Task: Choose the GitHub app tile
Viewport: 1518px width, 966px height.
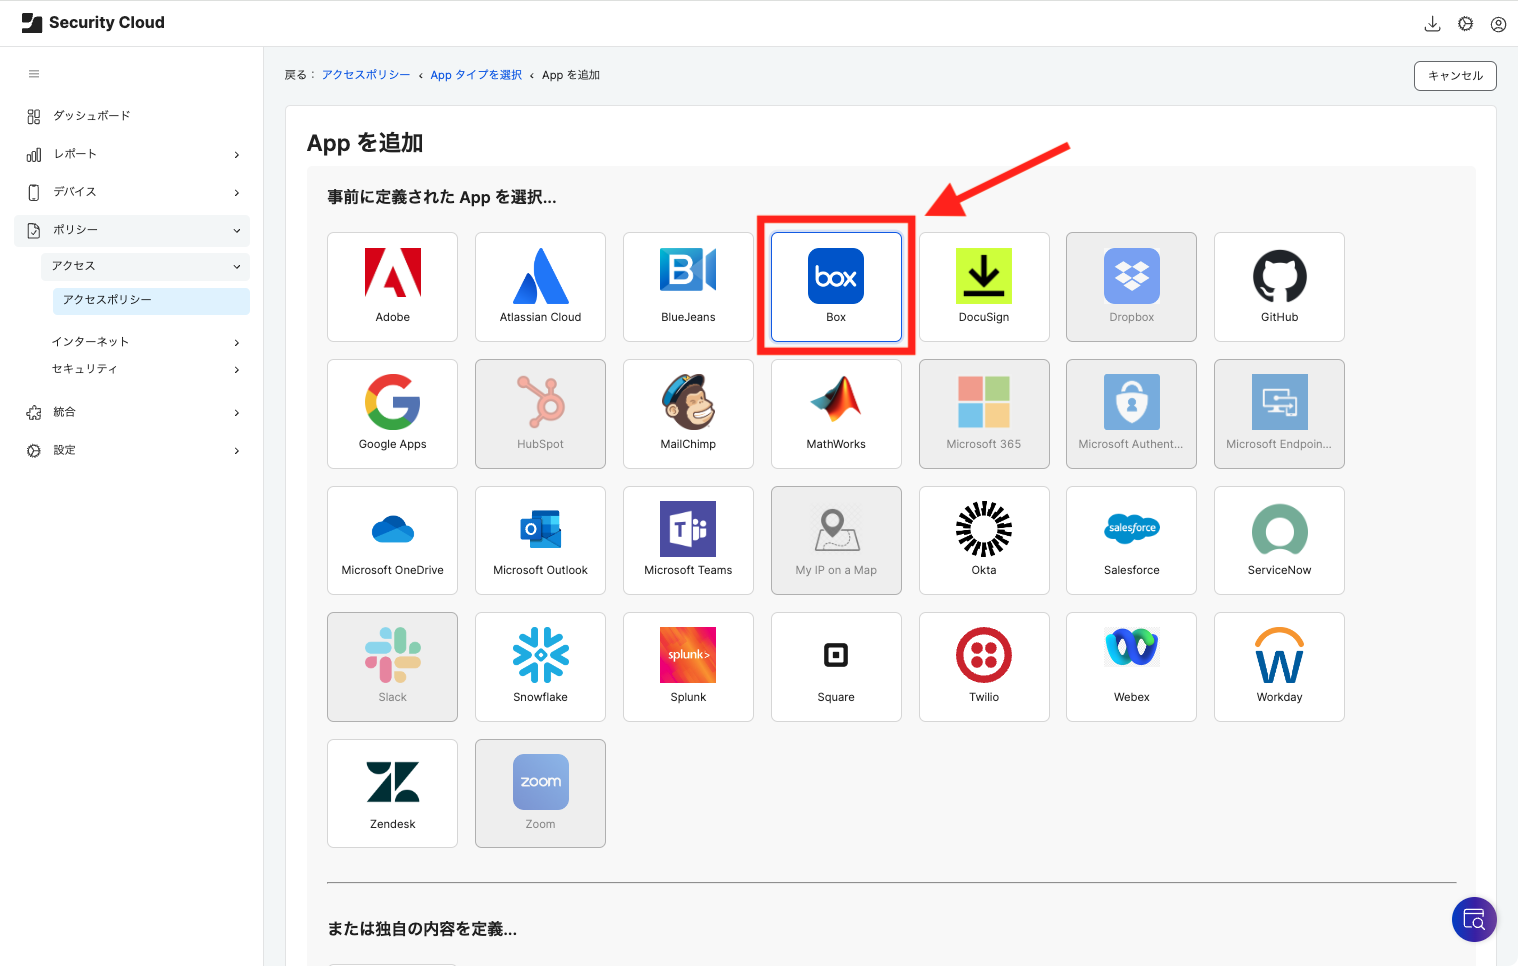Action: 1279,287
